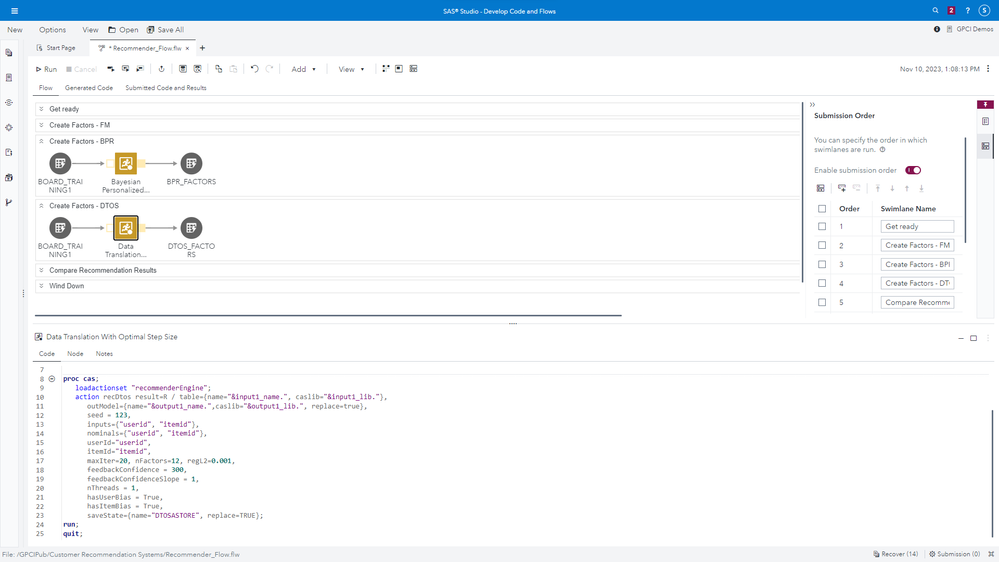
Task: Open the Notes tab in code pane
Action: pyautogui.click(x=104, y=354)
